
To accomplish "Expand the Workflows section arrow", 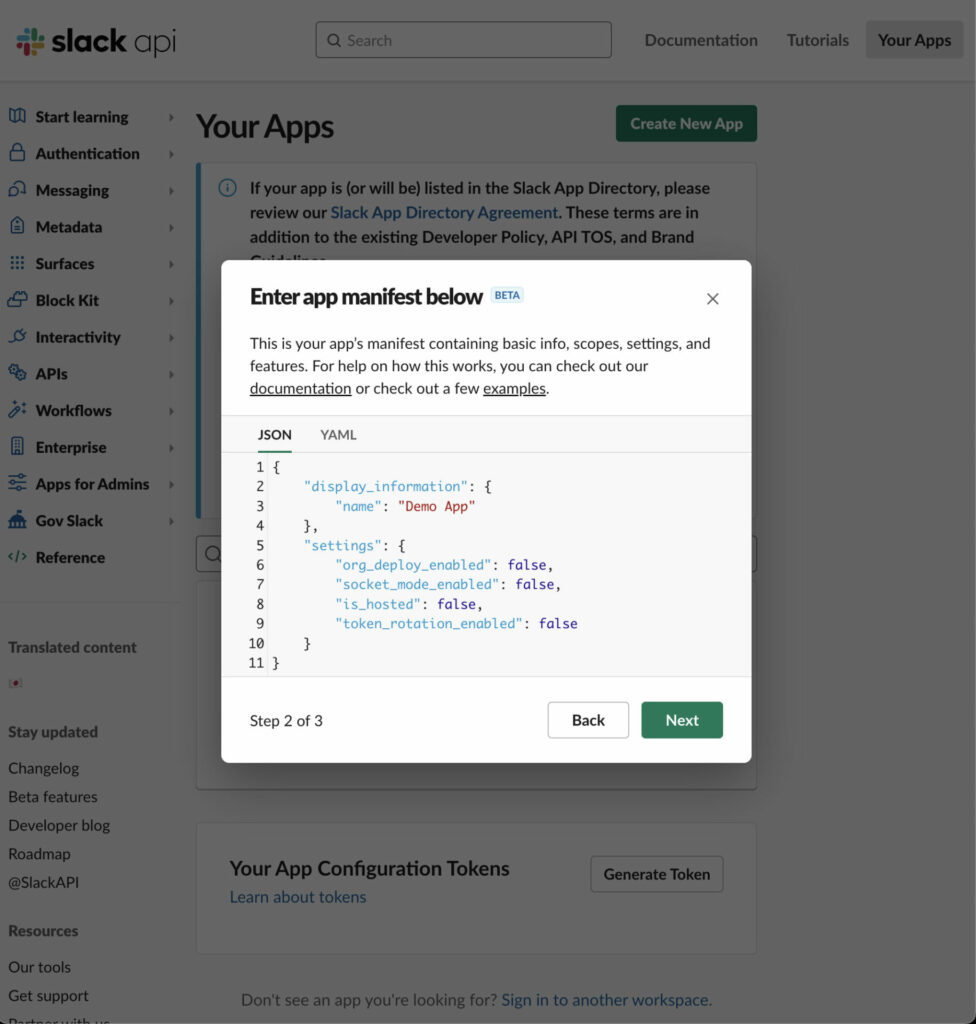I will click(171, 411).
